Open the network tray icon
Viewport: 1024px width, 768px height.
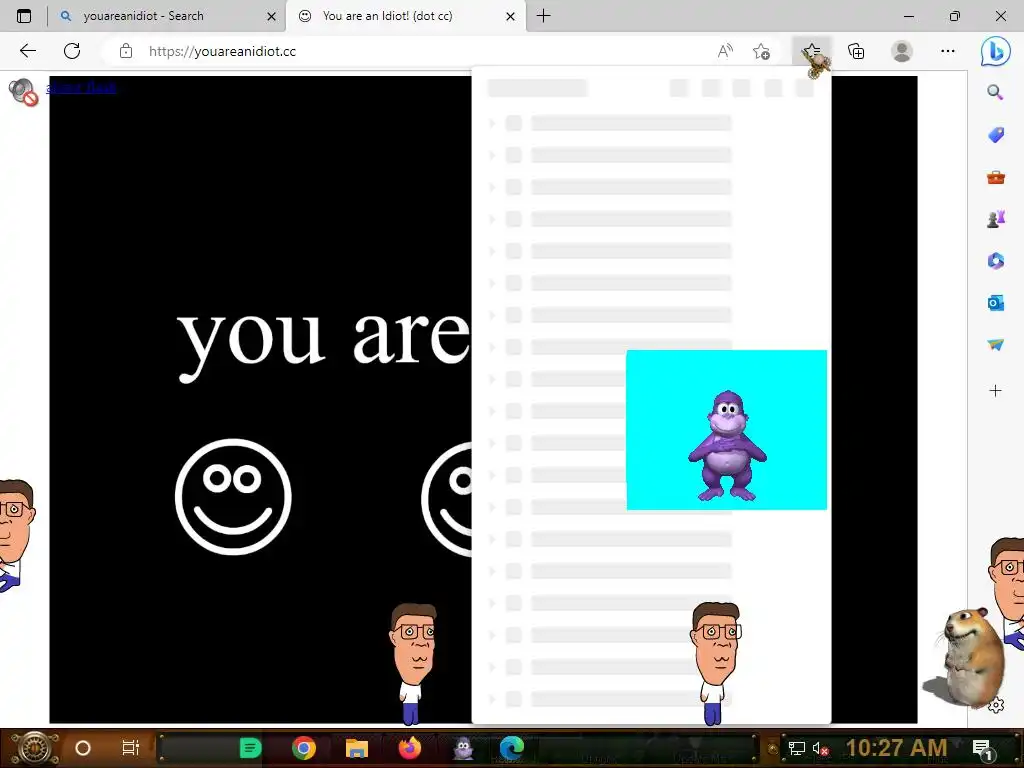[x=797, y=748]
